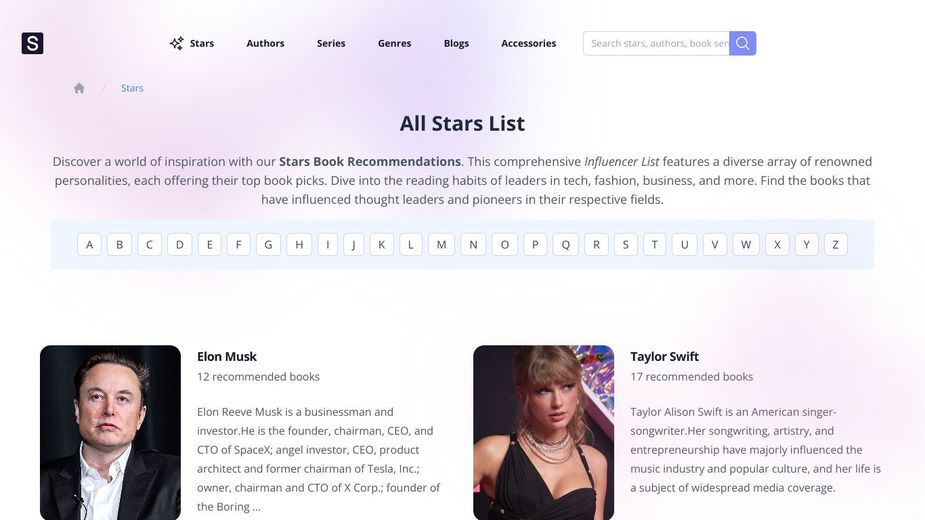This screenshot has height=520, width=925.
Task: Open the Blogs section
Action: tap(456, 43)
